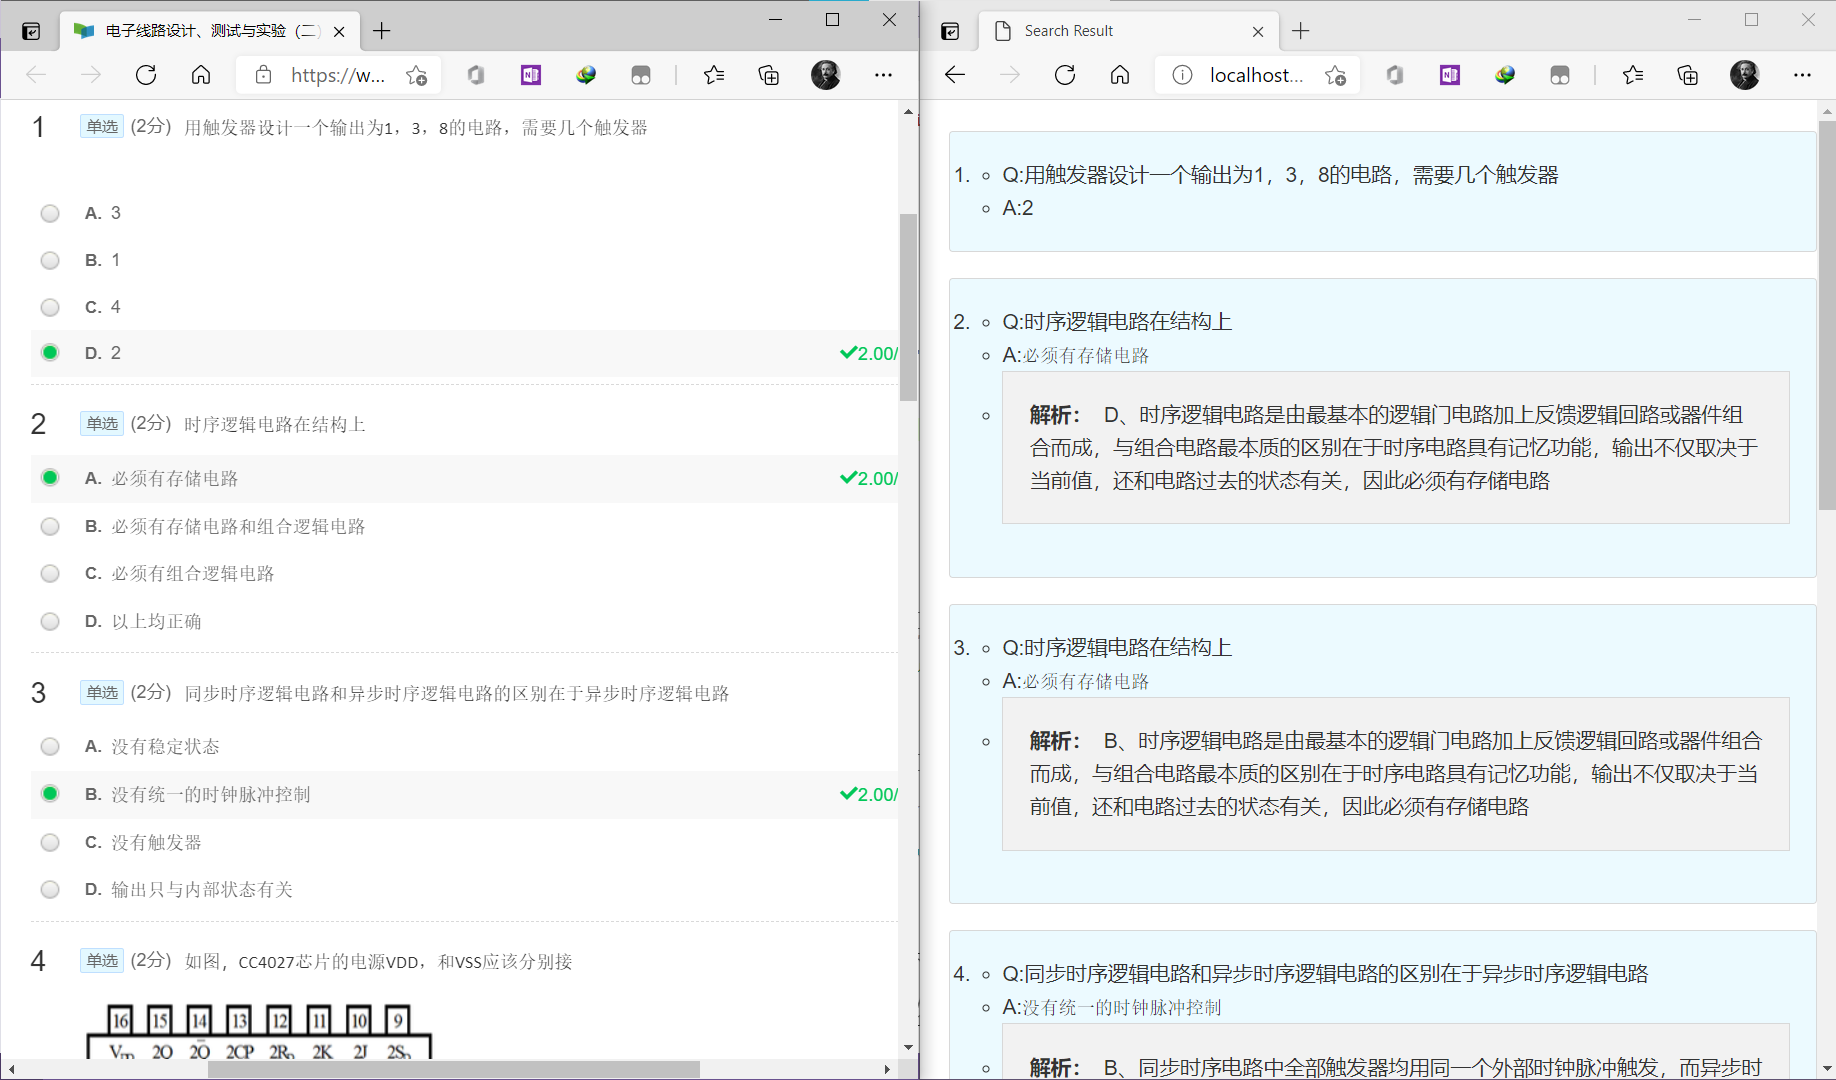Click the answer text A:2 in search results
Image resolution: width=1836 pixels, height=1080 pixels.
tap(1018, 208)
